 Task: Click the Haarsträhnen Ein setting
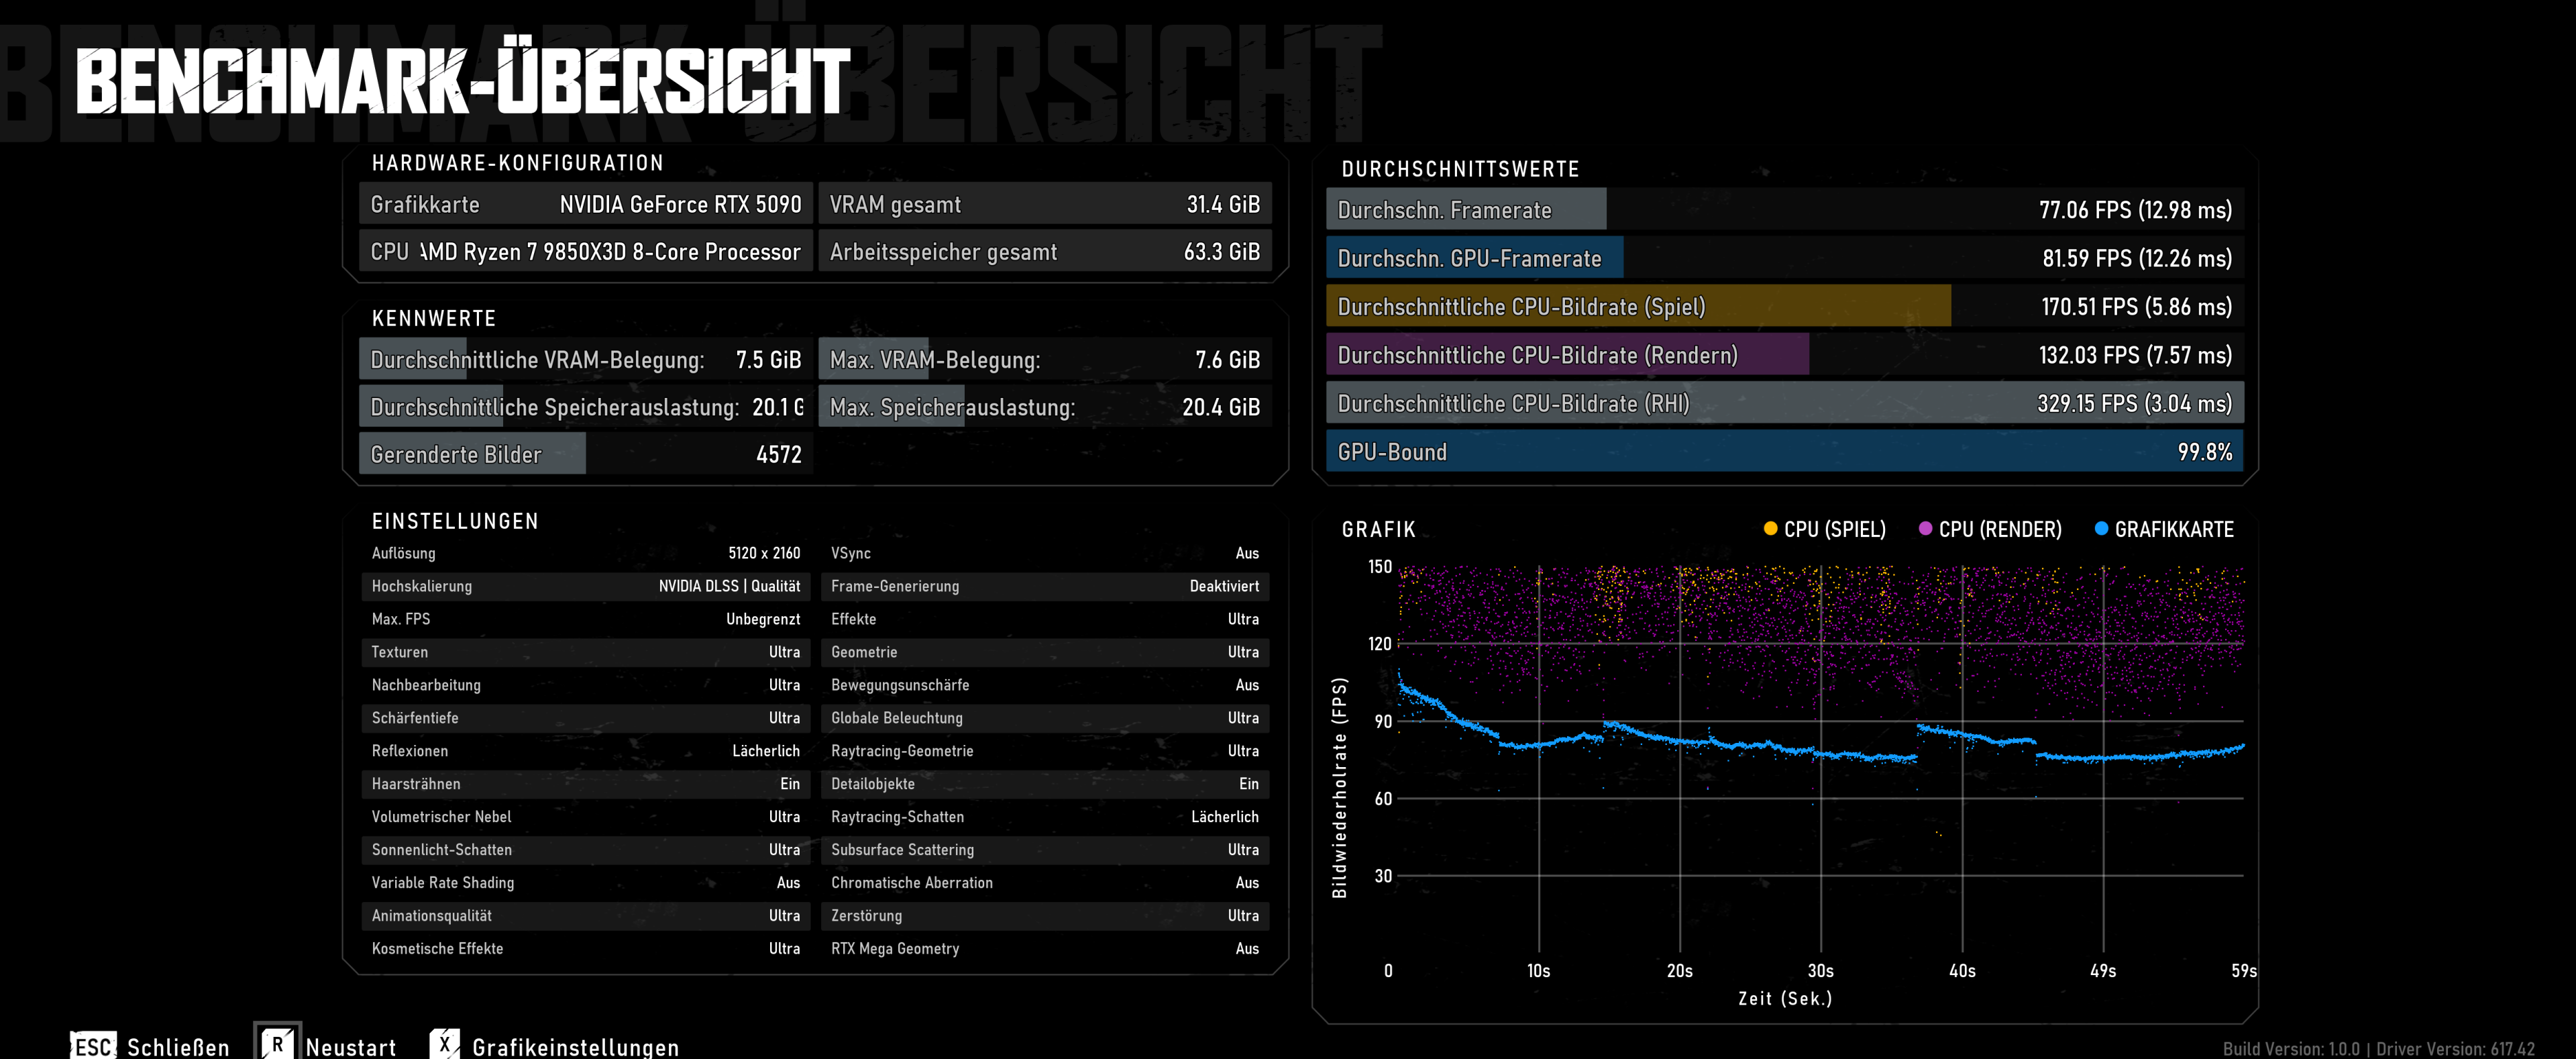coord(586,784)
